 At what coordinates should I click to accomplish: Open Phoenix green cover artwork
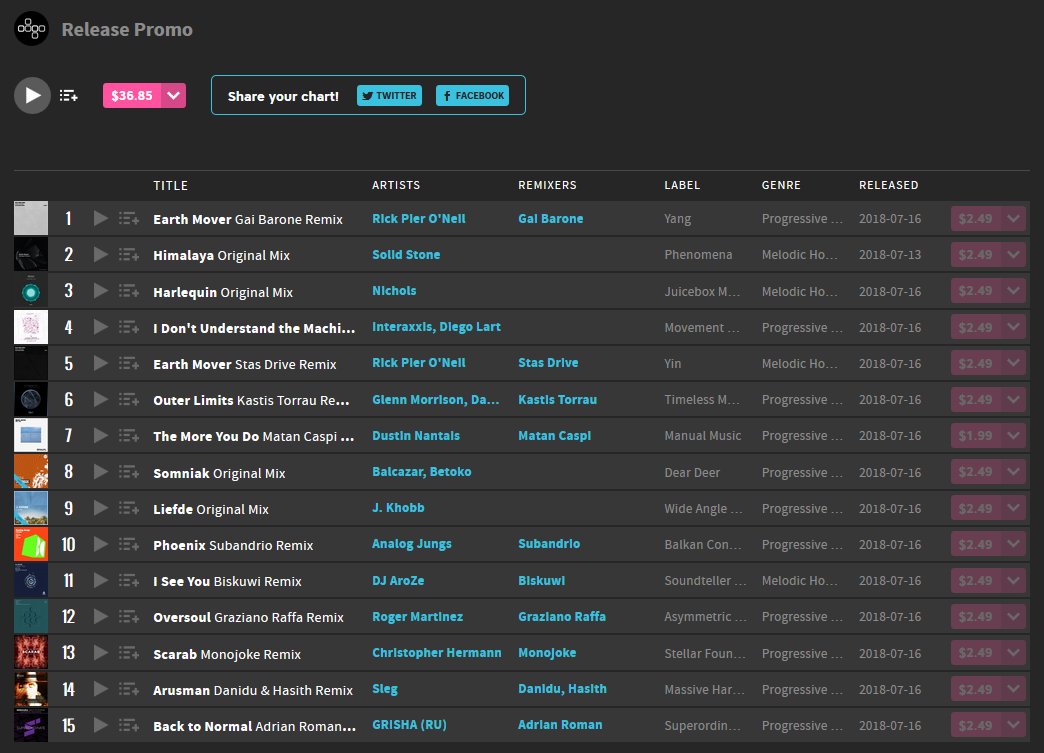pos(31,544)
